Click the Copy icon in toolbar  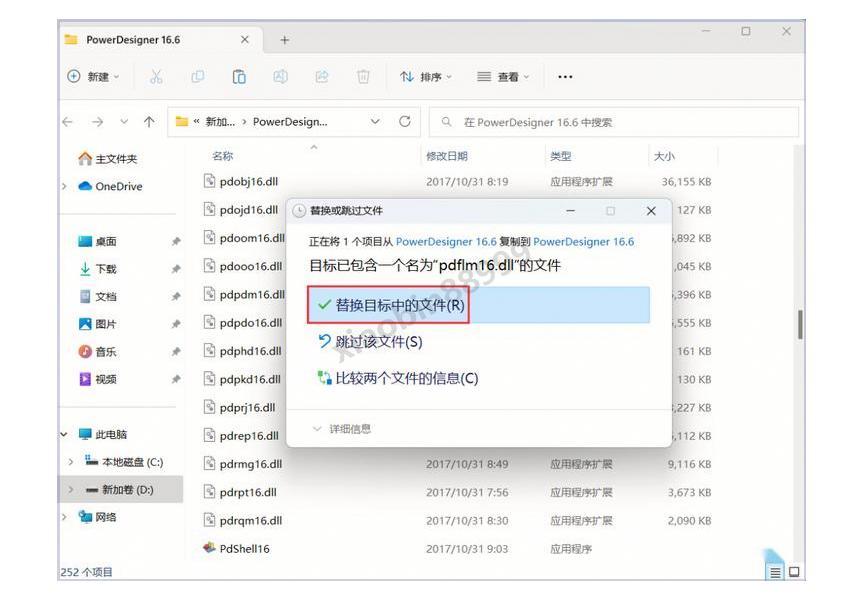coord(197,77)
